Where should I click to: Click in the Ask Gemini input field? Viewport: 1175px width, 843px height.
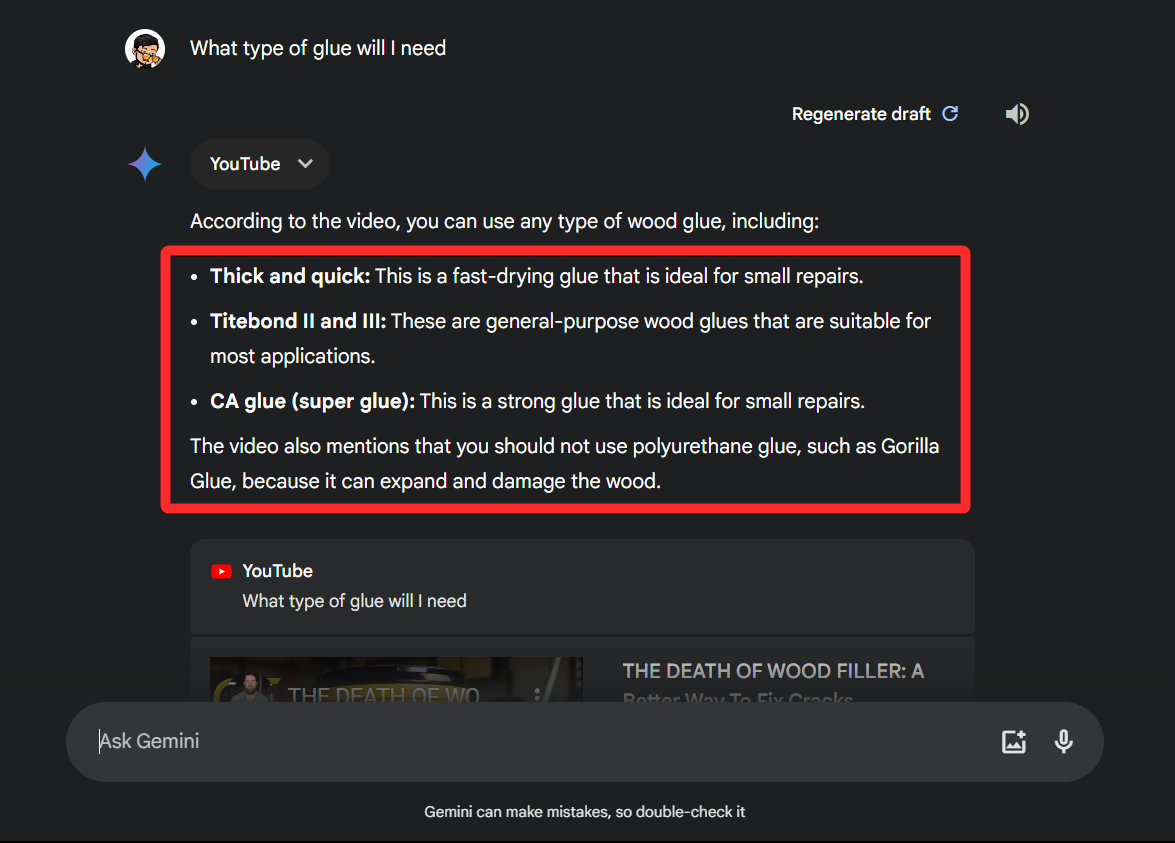click(540, 742)
